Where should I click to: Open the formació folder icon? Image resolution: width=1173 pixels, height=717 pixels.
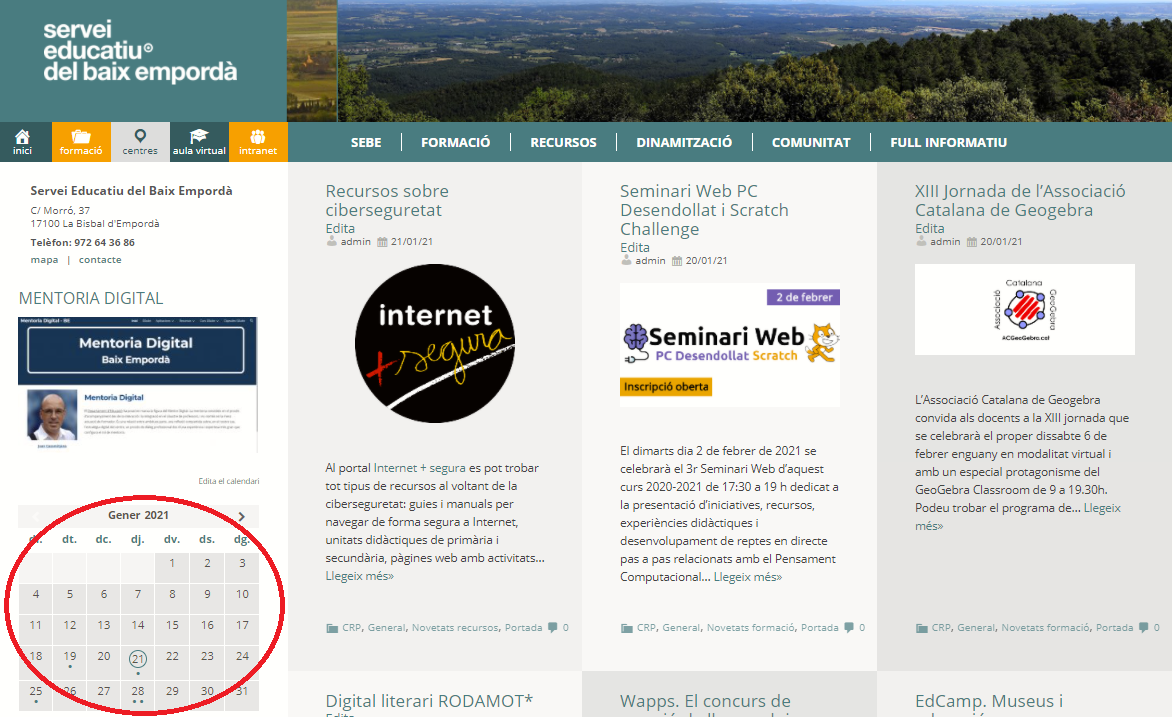81,137
